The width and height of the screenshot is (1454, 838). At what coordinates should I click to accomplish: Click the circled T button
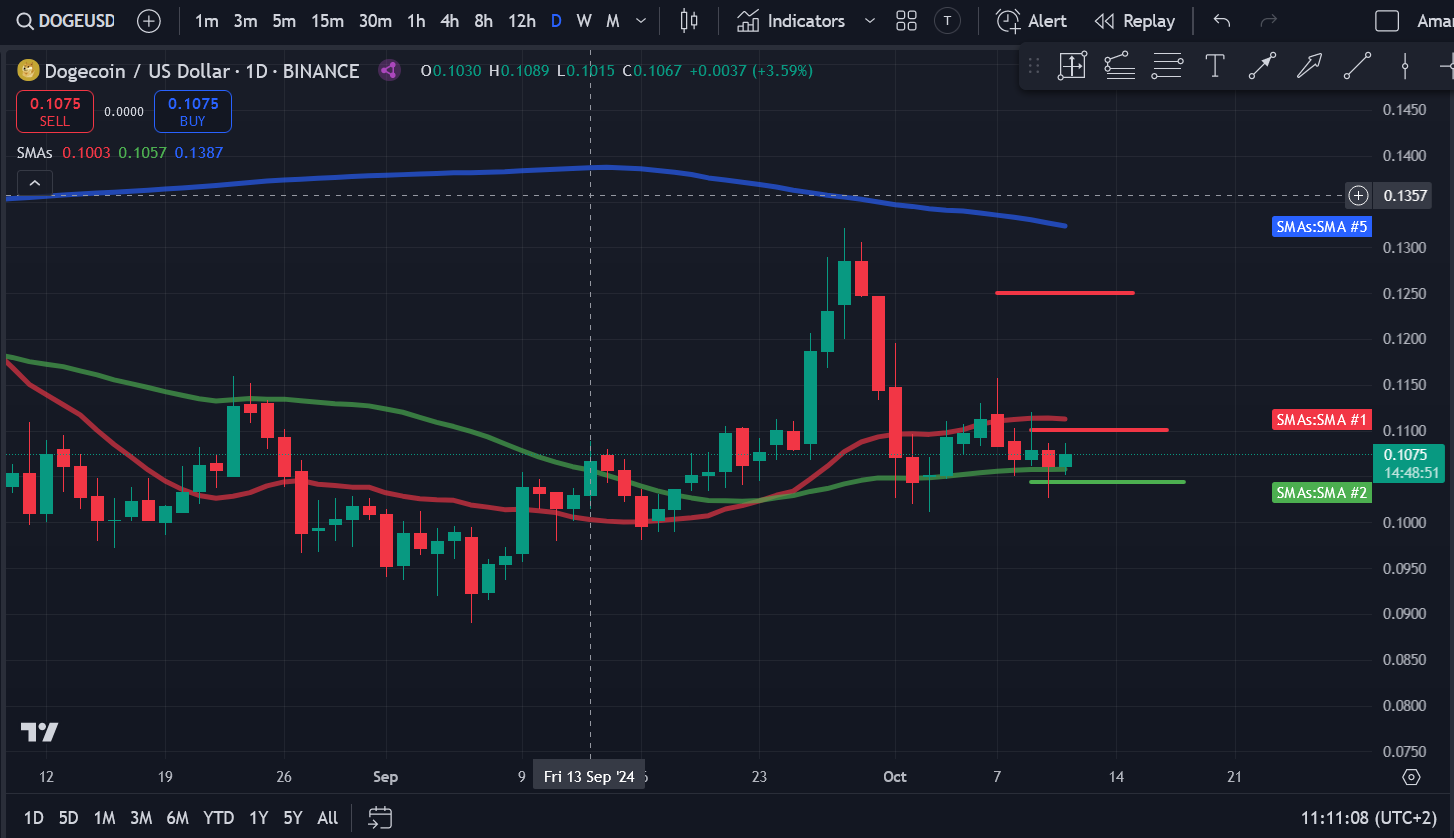947,21
